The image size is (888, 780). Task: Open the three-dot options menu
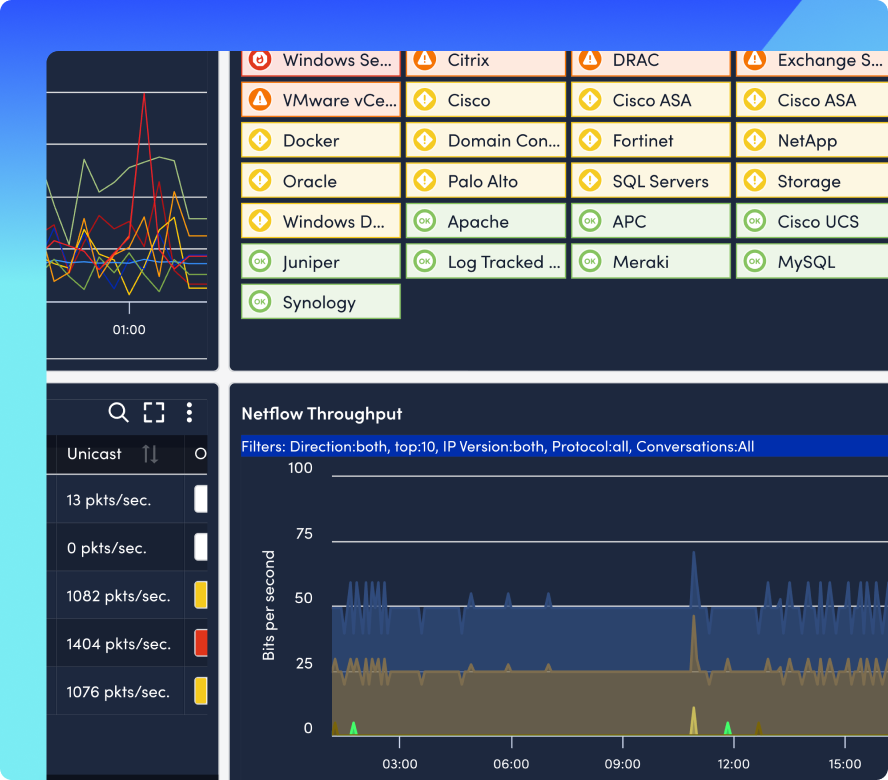[189, 412]
